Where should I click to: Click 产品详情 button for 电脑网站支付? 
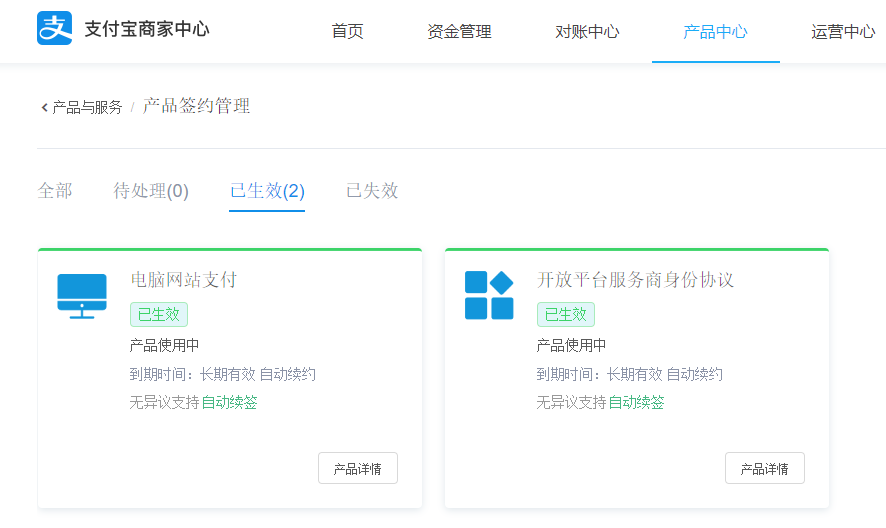click(x=358, y=468)
